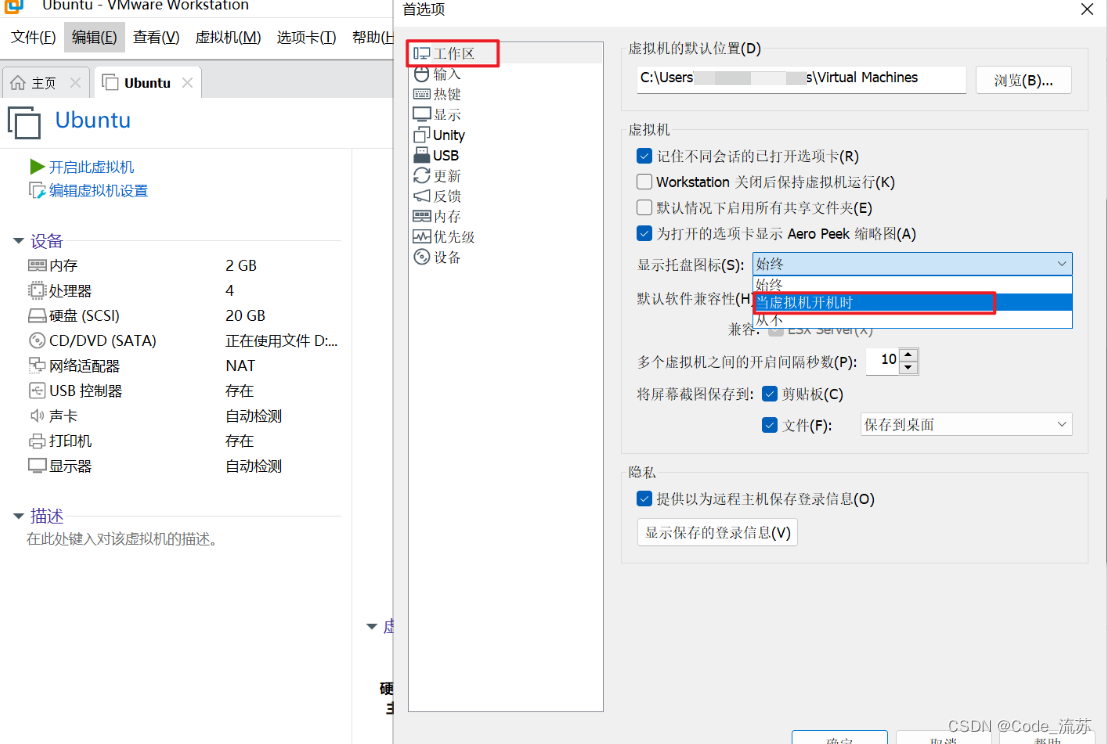Click the 处理器 processor chip icon
Viewport: 1107px width, 744px height.
point(37,291)
